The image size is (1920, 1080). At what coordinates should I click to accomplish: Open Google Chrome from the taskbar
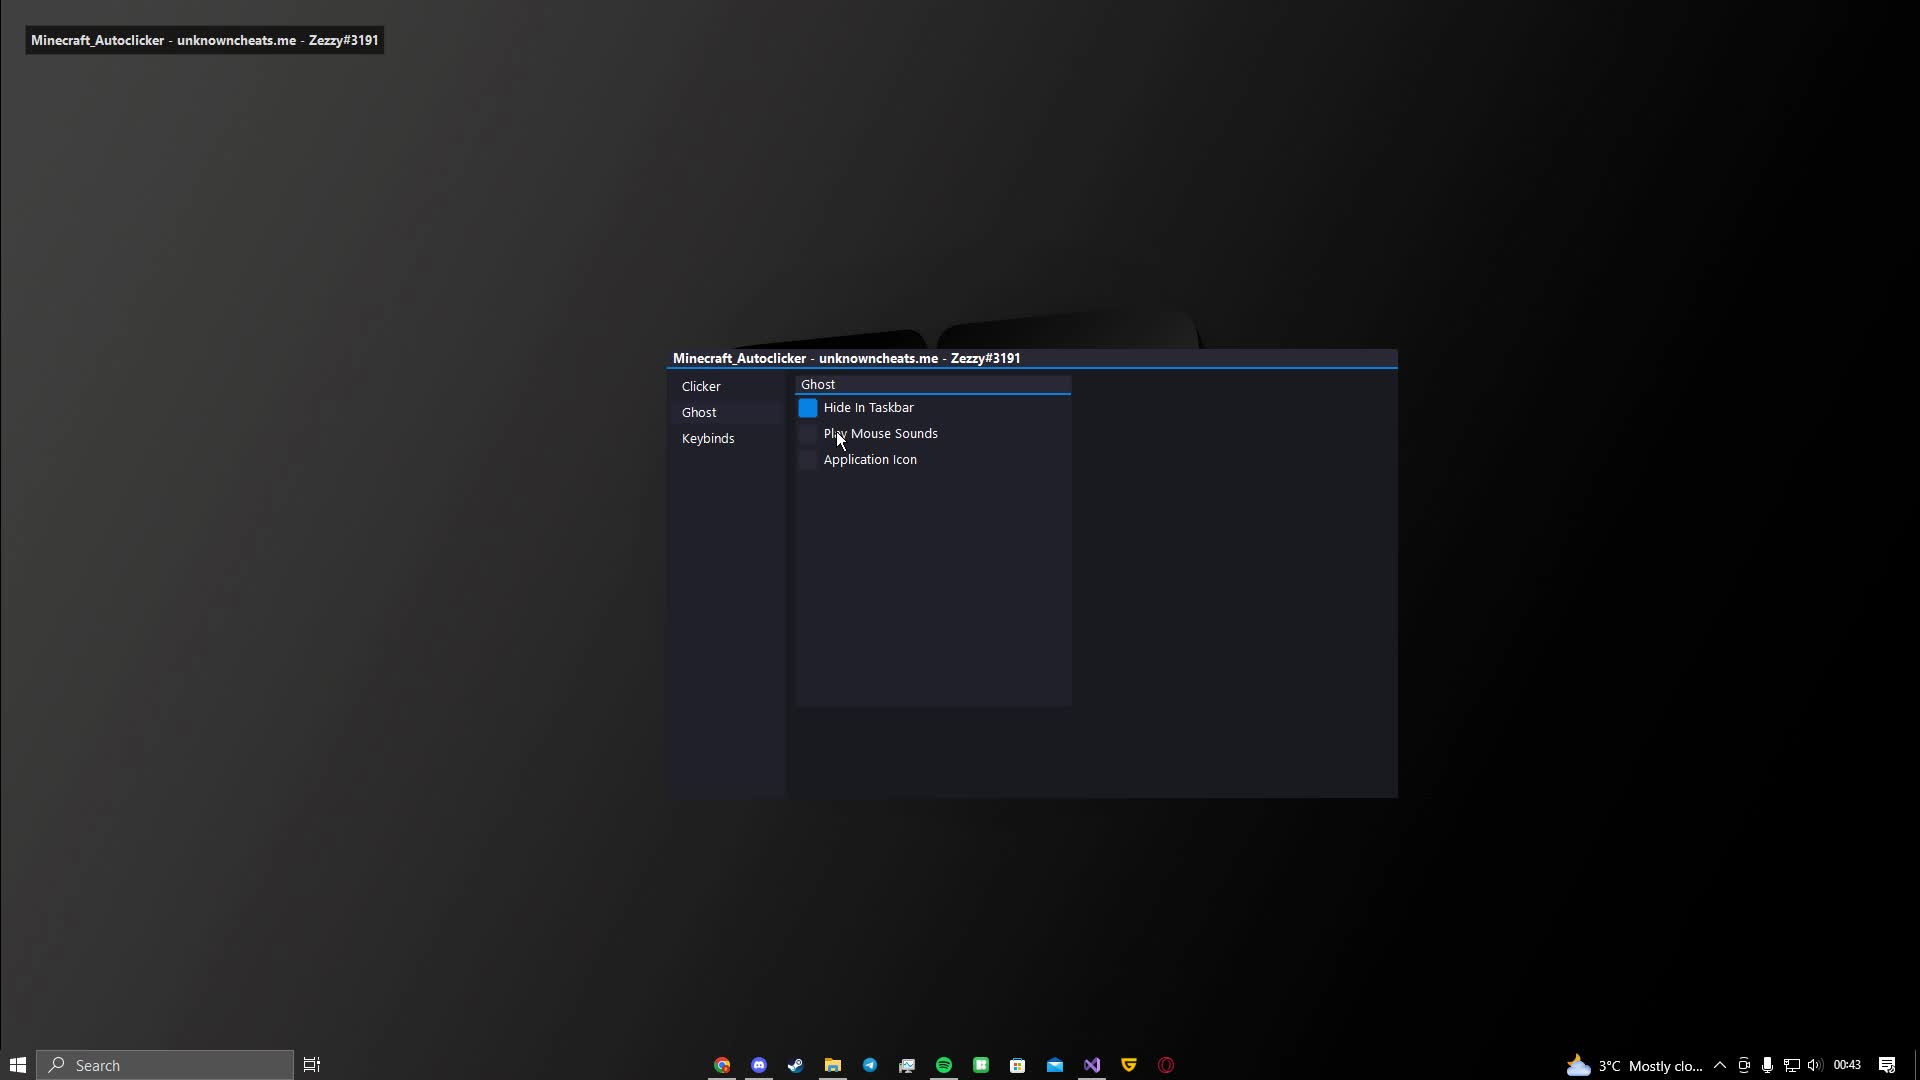tap(722, 1065)
